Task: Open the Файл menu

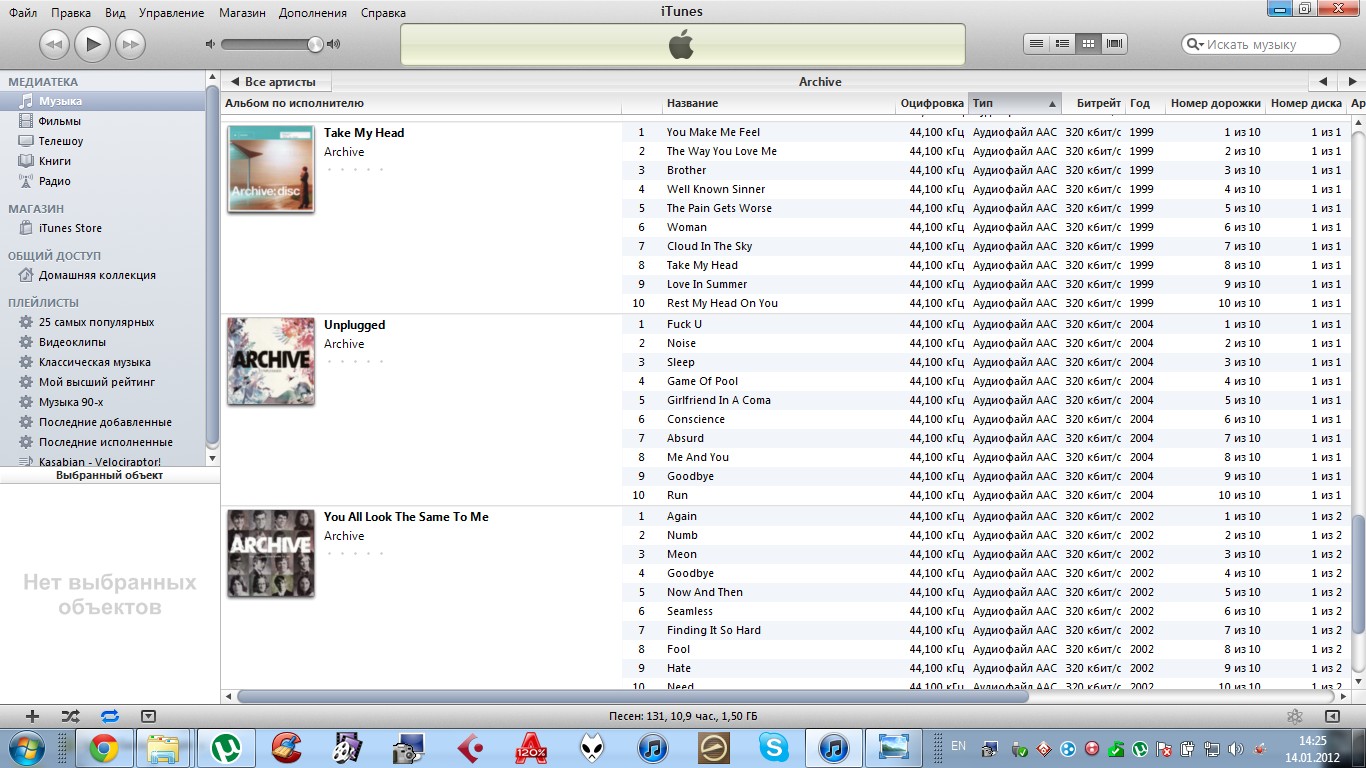Action: 23,13
